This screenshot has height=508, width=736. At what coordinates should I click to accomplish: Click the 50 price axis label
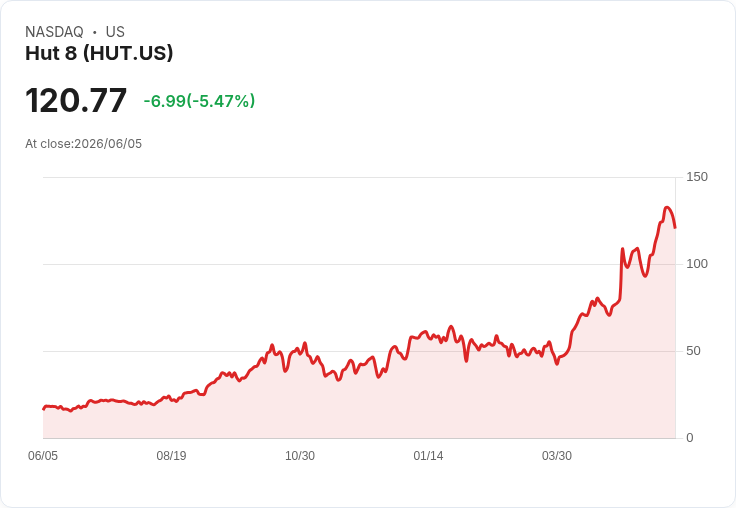693,351
